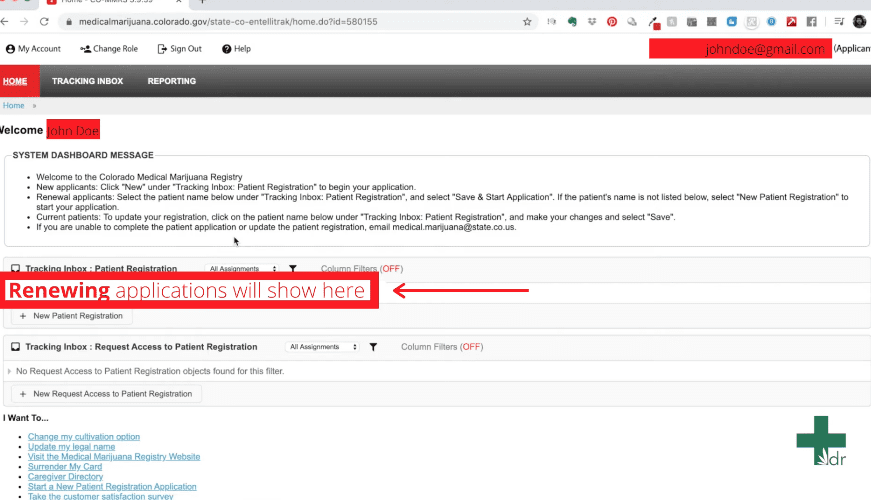Click the Help question mark icon
Image resolution: width=871 pixels, height=500 pixels.
tap(227, 49)
